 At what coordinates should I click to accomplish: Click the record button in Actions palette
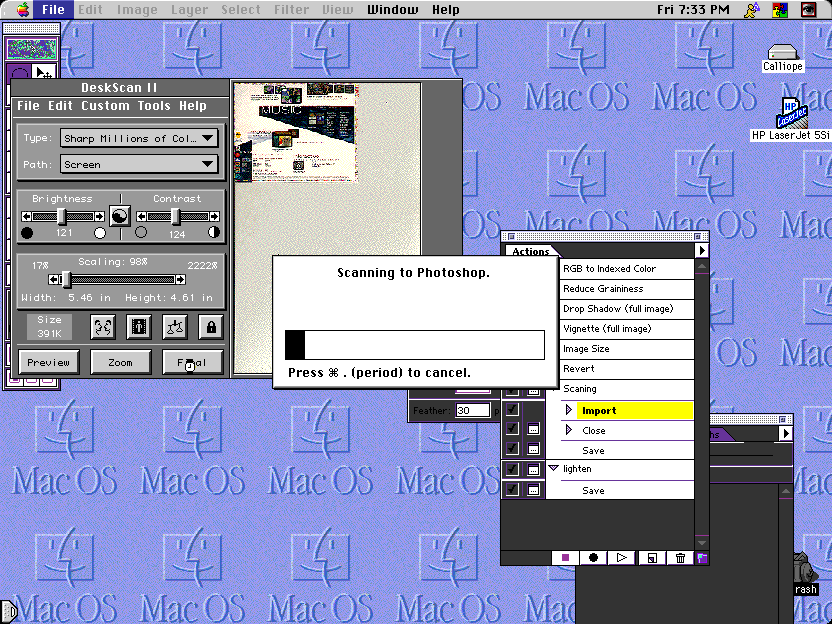tap(593, 558)
